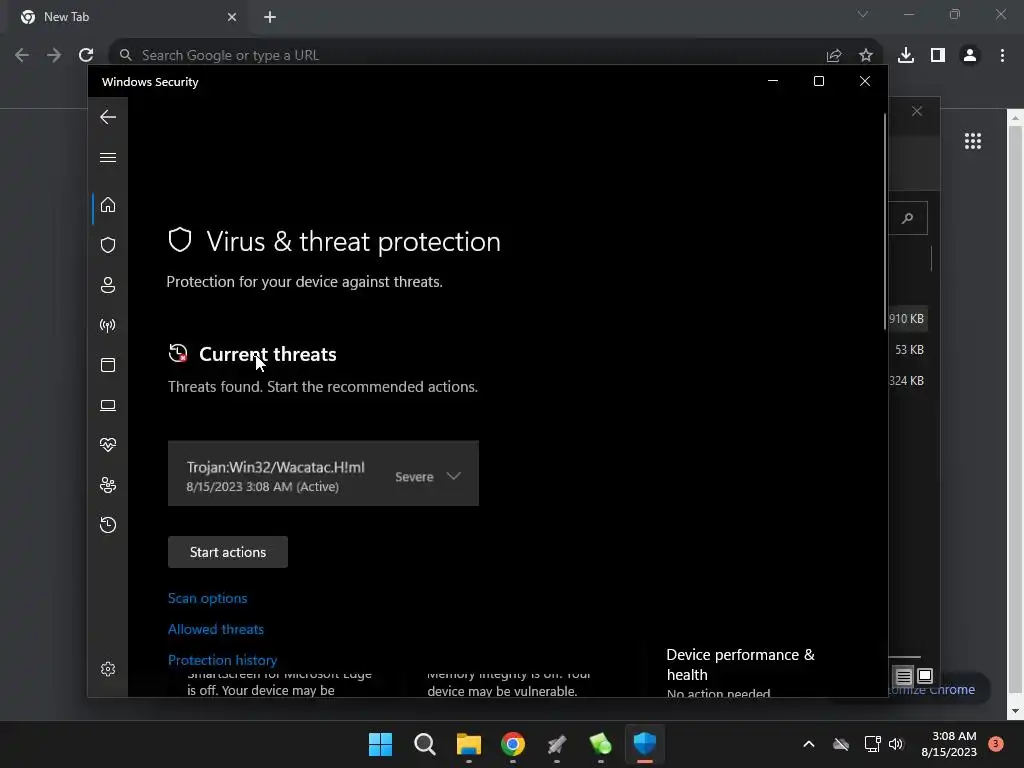Open Google apps grid icon

973,141
